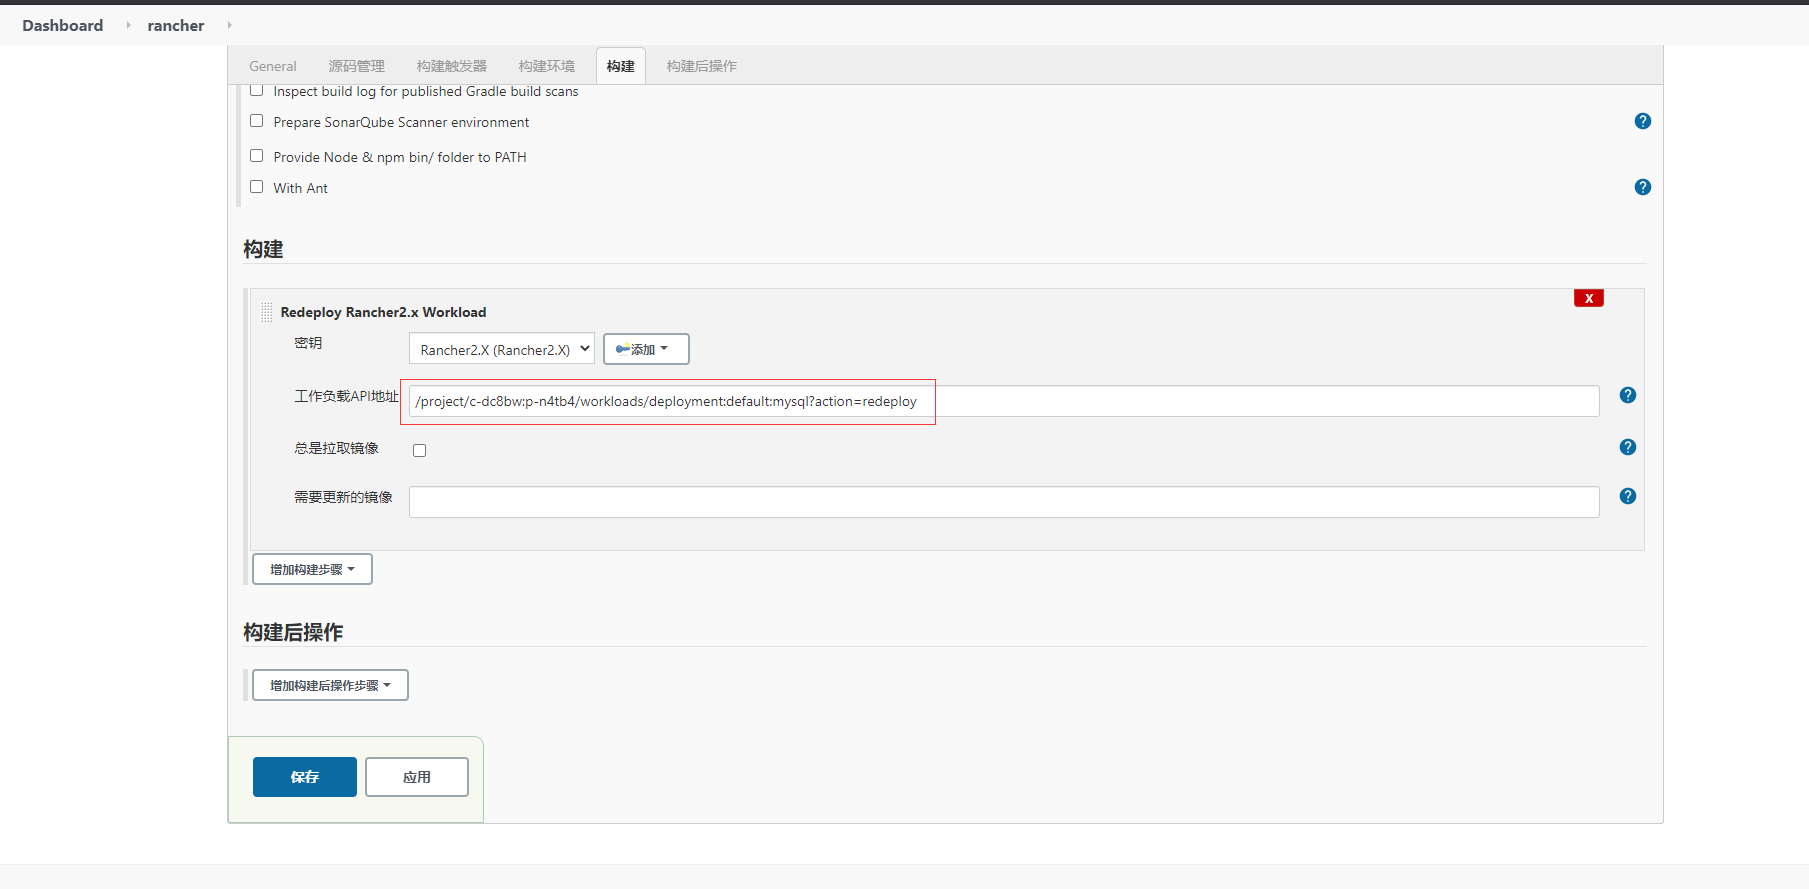This screenshot has width=1809, height=889.
Task: Expand the 增加构建步骤 dropdown
Action: click(312, 569)
